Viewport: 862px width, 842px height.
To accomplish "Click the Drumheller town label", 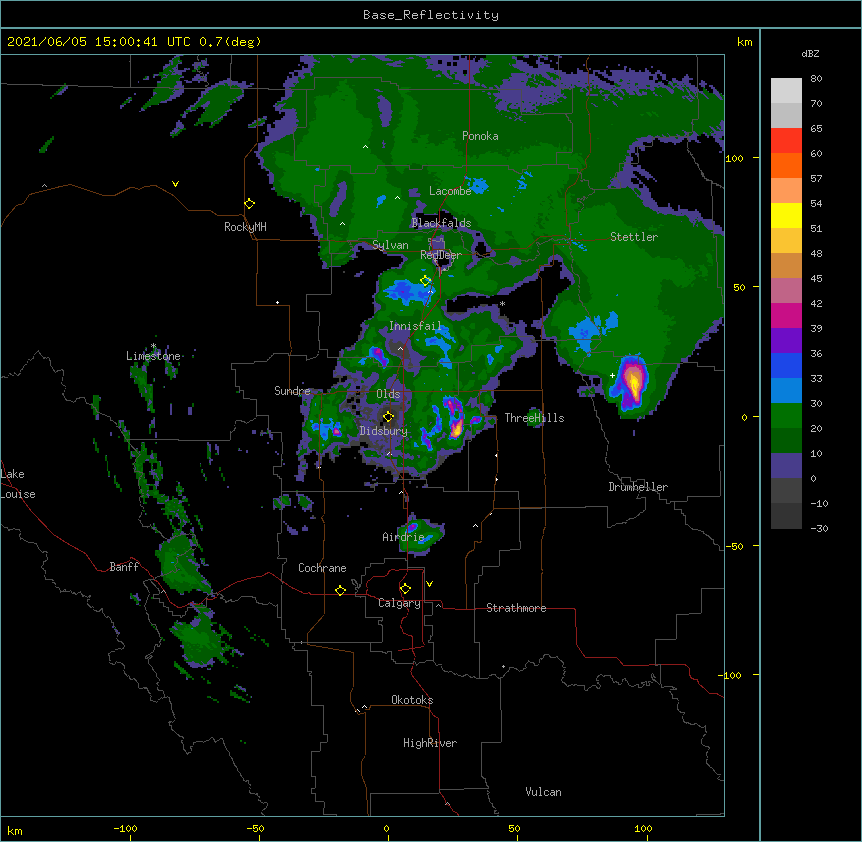I will coord(638,487).
